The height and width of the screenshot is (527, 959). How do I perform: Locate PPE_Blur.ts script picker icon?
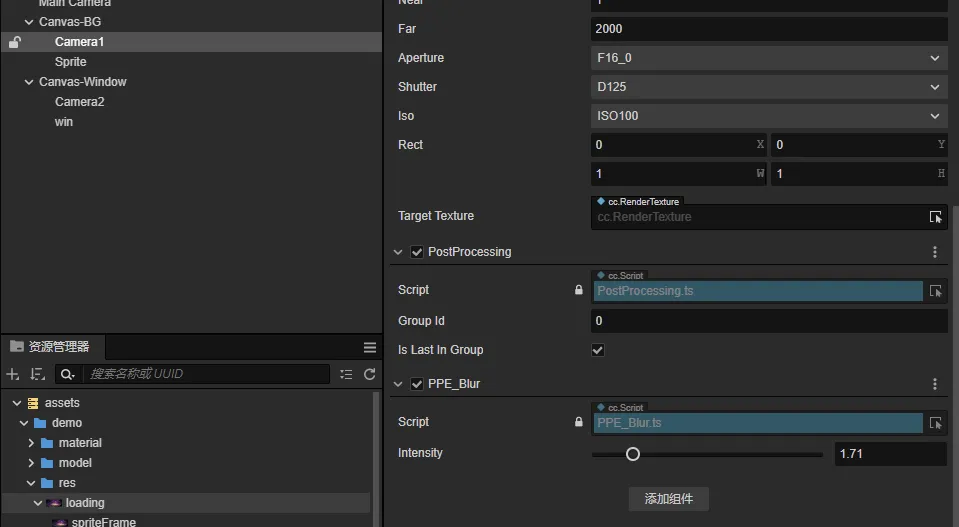click(936, 423)
